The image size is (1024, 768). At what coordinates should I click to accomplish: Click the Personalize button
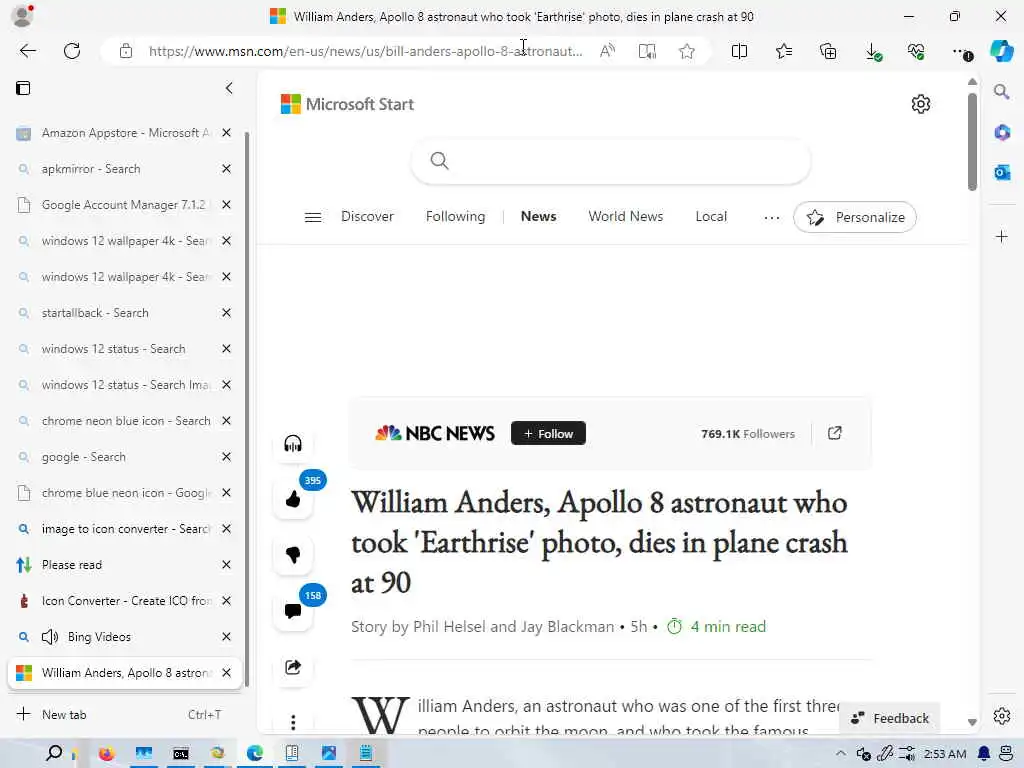click(x=855, y=217)
